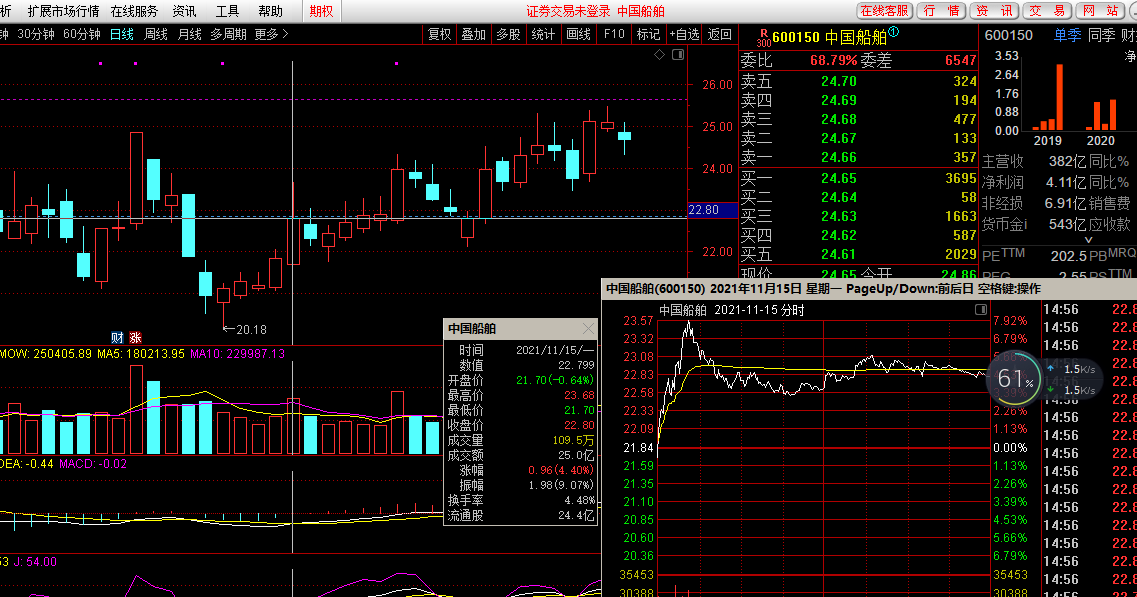Expand the 更多 period options
Viewport: 1137px width, 597px height.
(x=271, y=34)
